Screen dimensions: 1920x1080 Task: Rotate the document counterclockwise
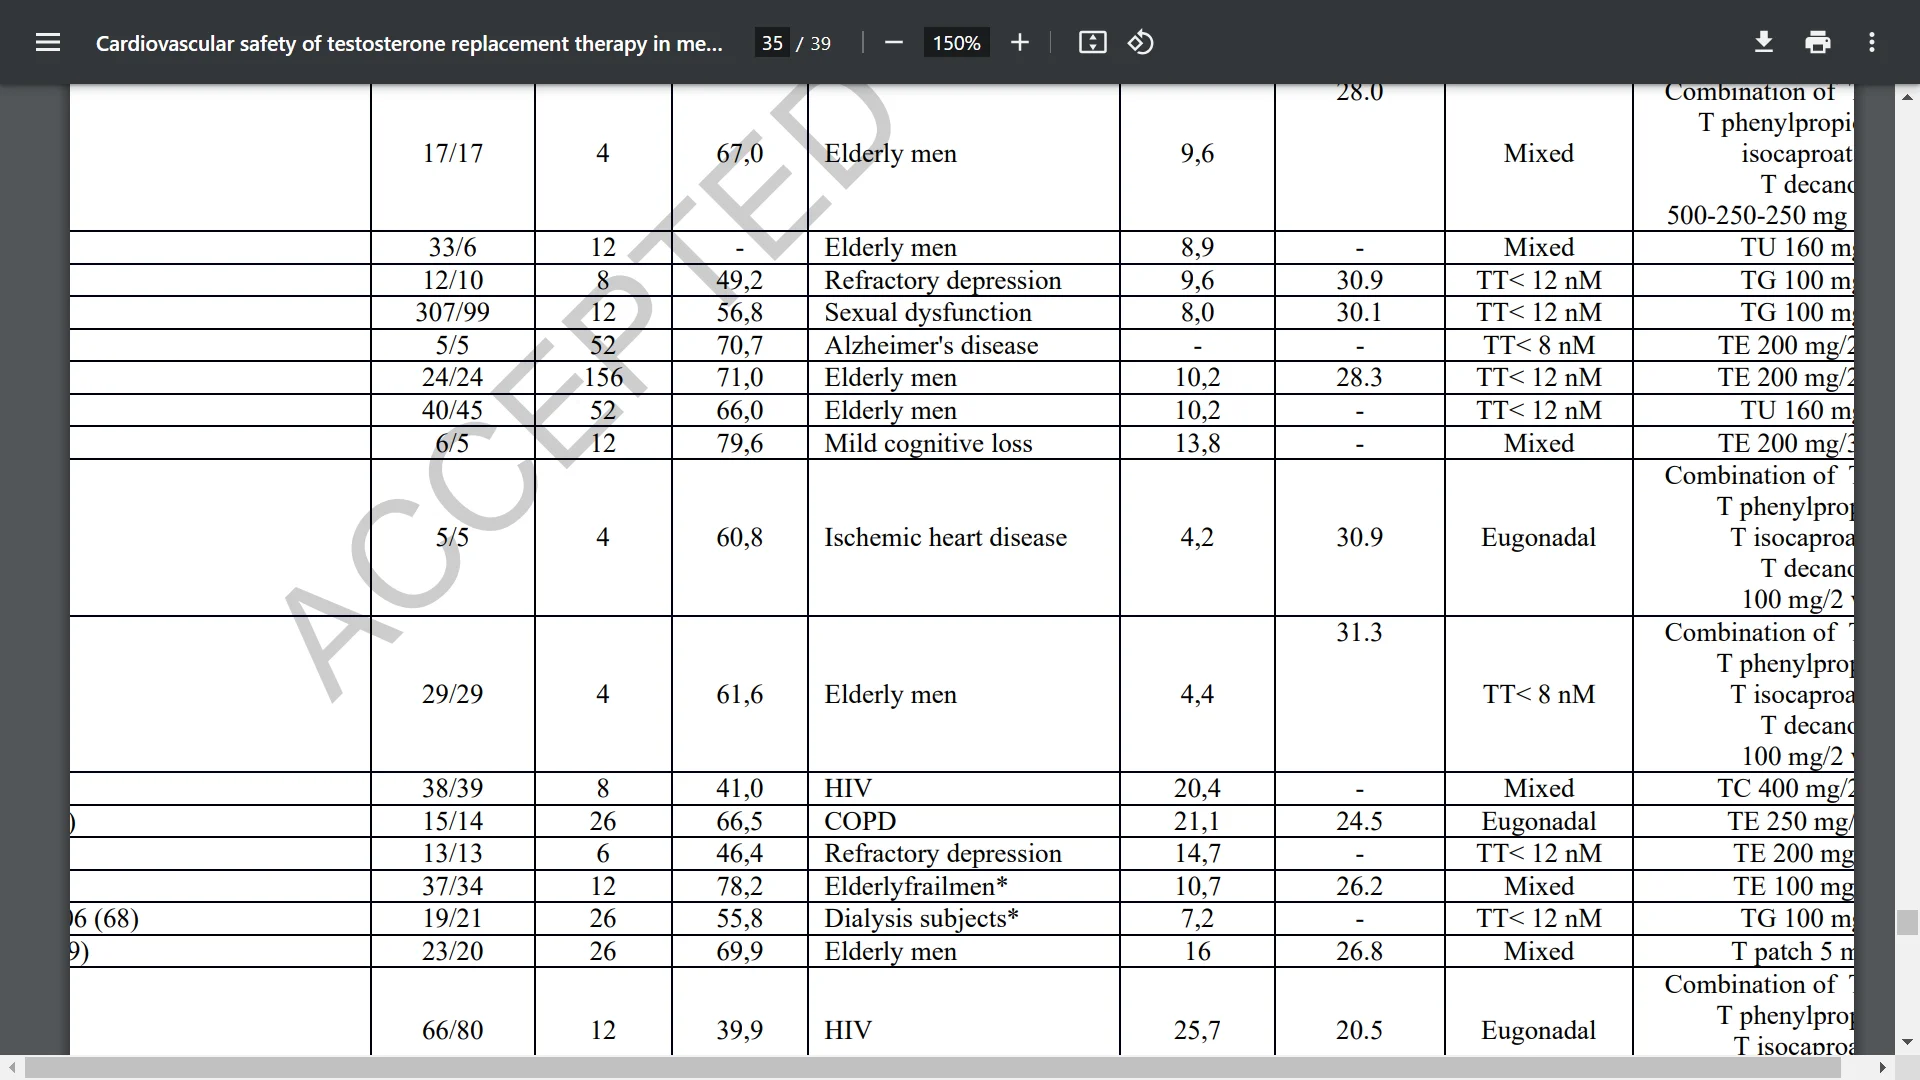tap(1141, 42)
